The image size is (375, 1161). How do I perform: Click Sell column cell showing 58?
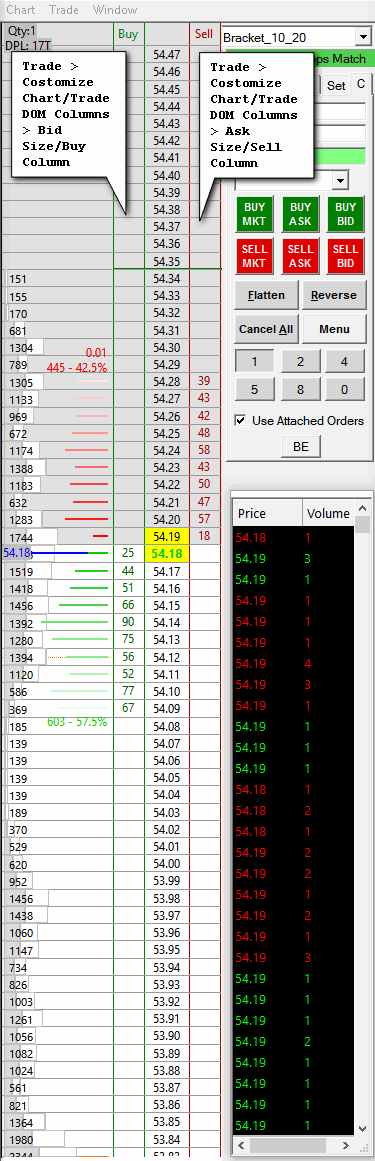[x=204, y=450]
